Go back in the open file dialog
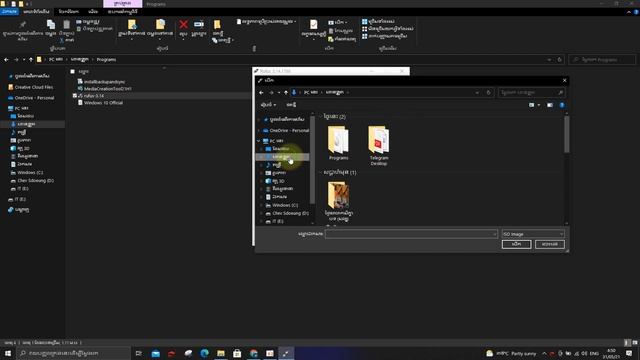 [261, 93]
